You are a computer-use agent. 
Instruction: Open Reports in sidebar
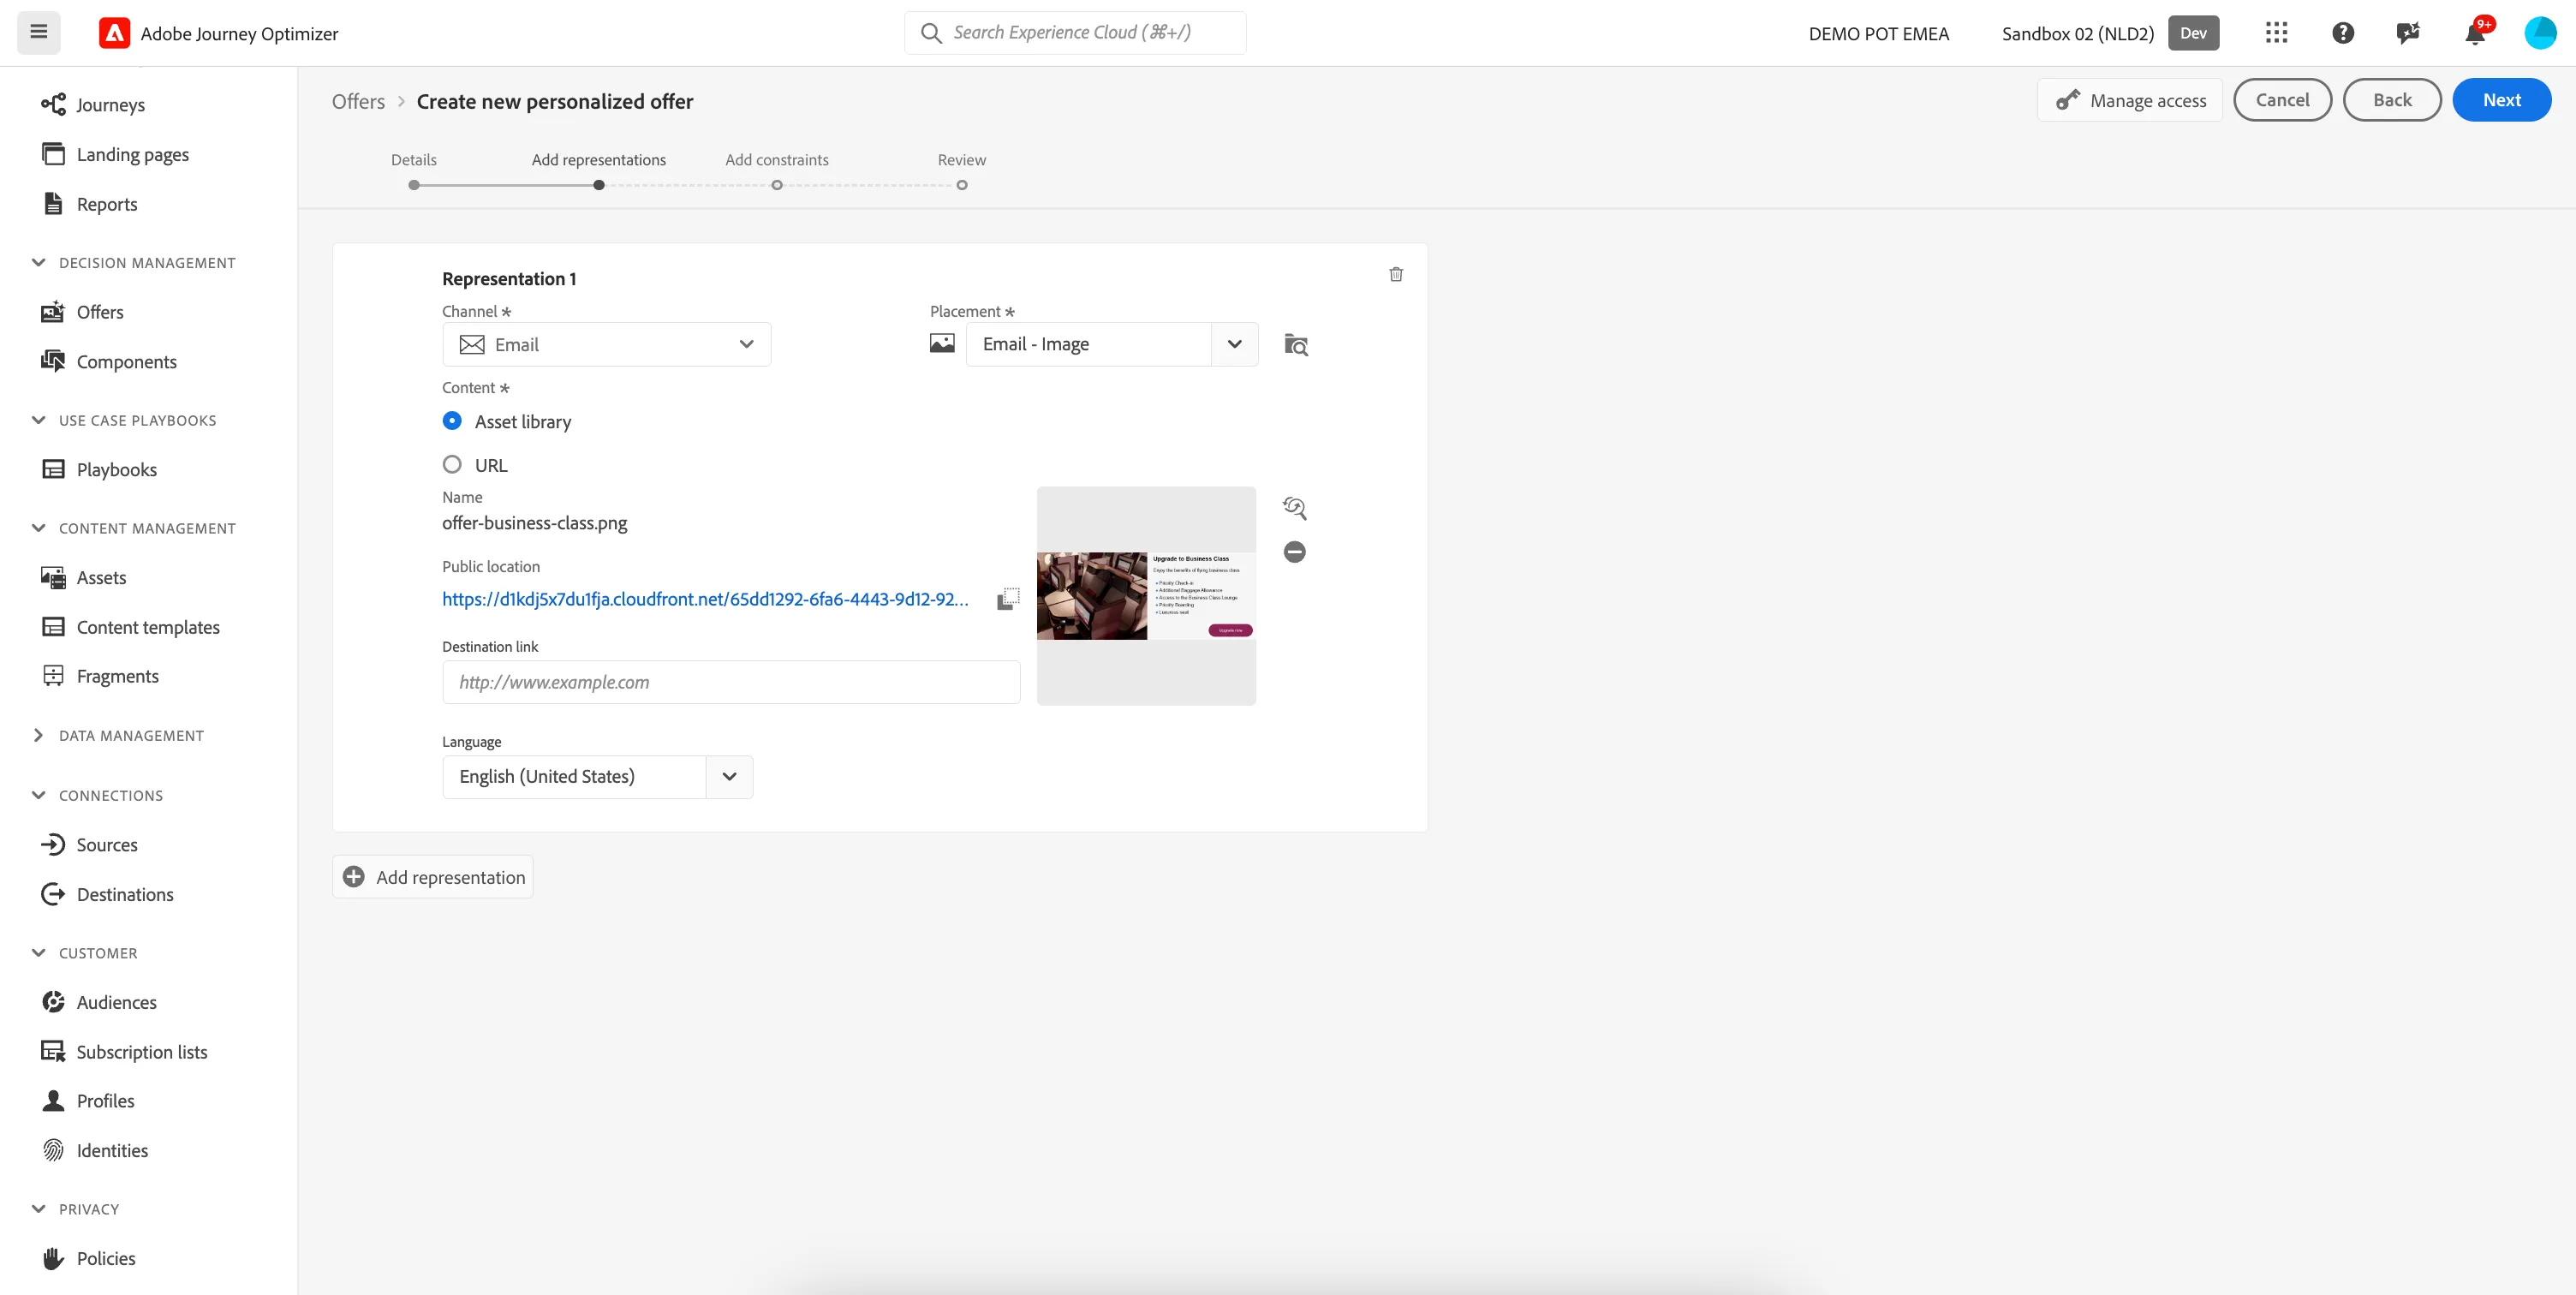(x=107, y=204)
